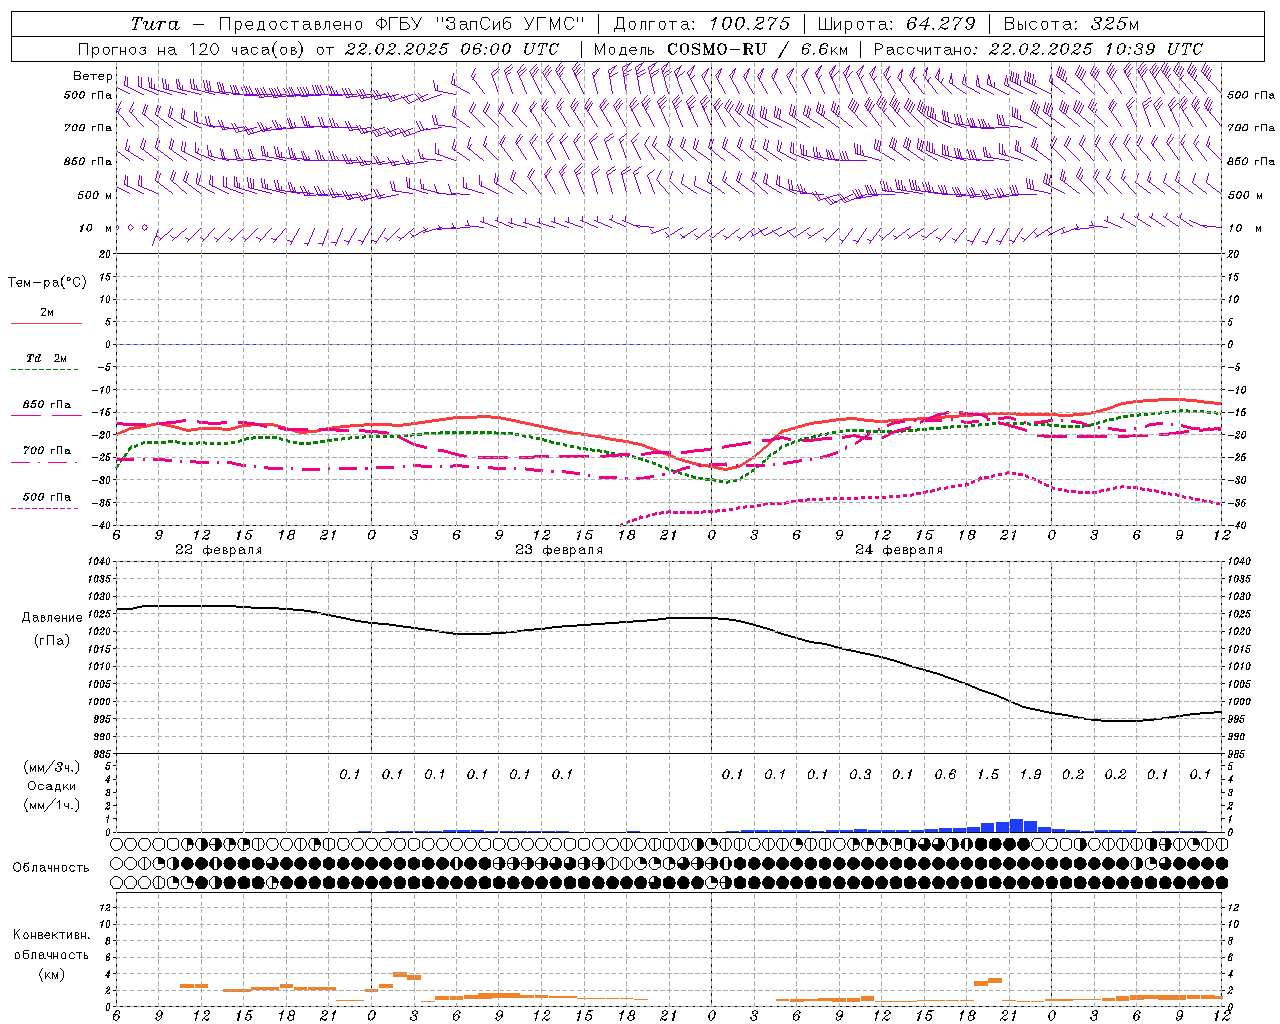The image size is (1280, 1024).
Task: Click the 'Td 2м' dew point legend entry
Action: coord(46,358)
